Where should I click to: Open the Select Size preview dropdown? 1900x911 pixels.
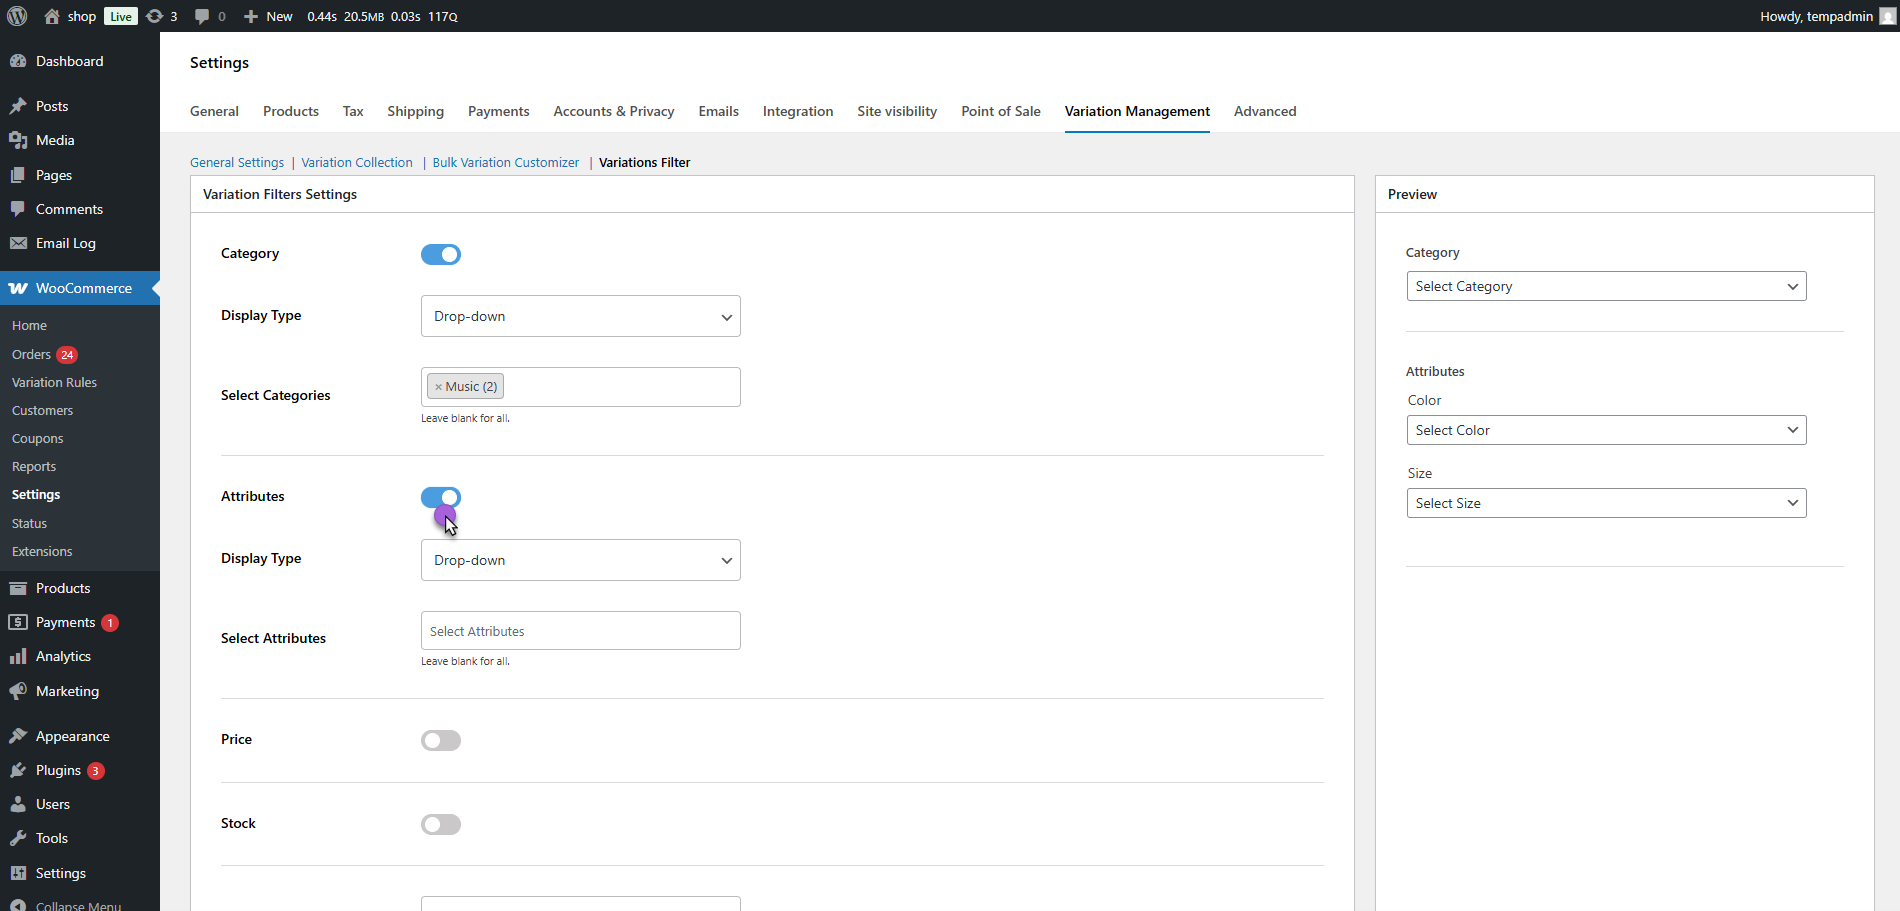[1605, 503]
